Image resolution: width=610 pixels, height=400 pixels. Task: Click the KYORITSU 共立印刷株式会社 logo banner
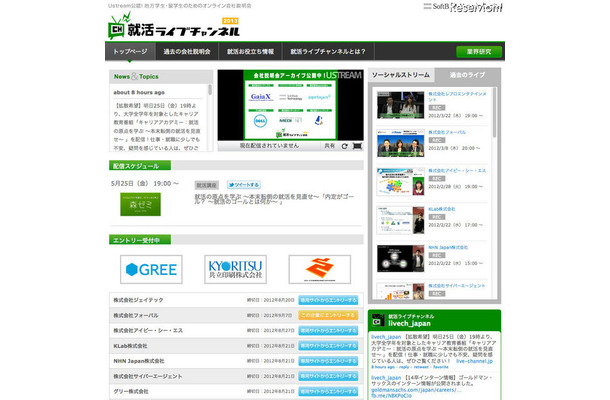(235, 269)
